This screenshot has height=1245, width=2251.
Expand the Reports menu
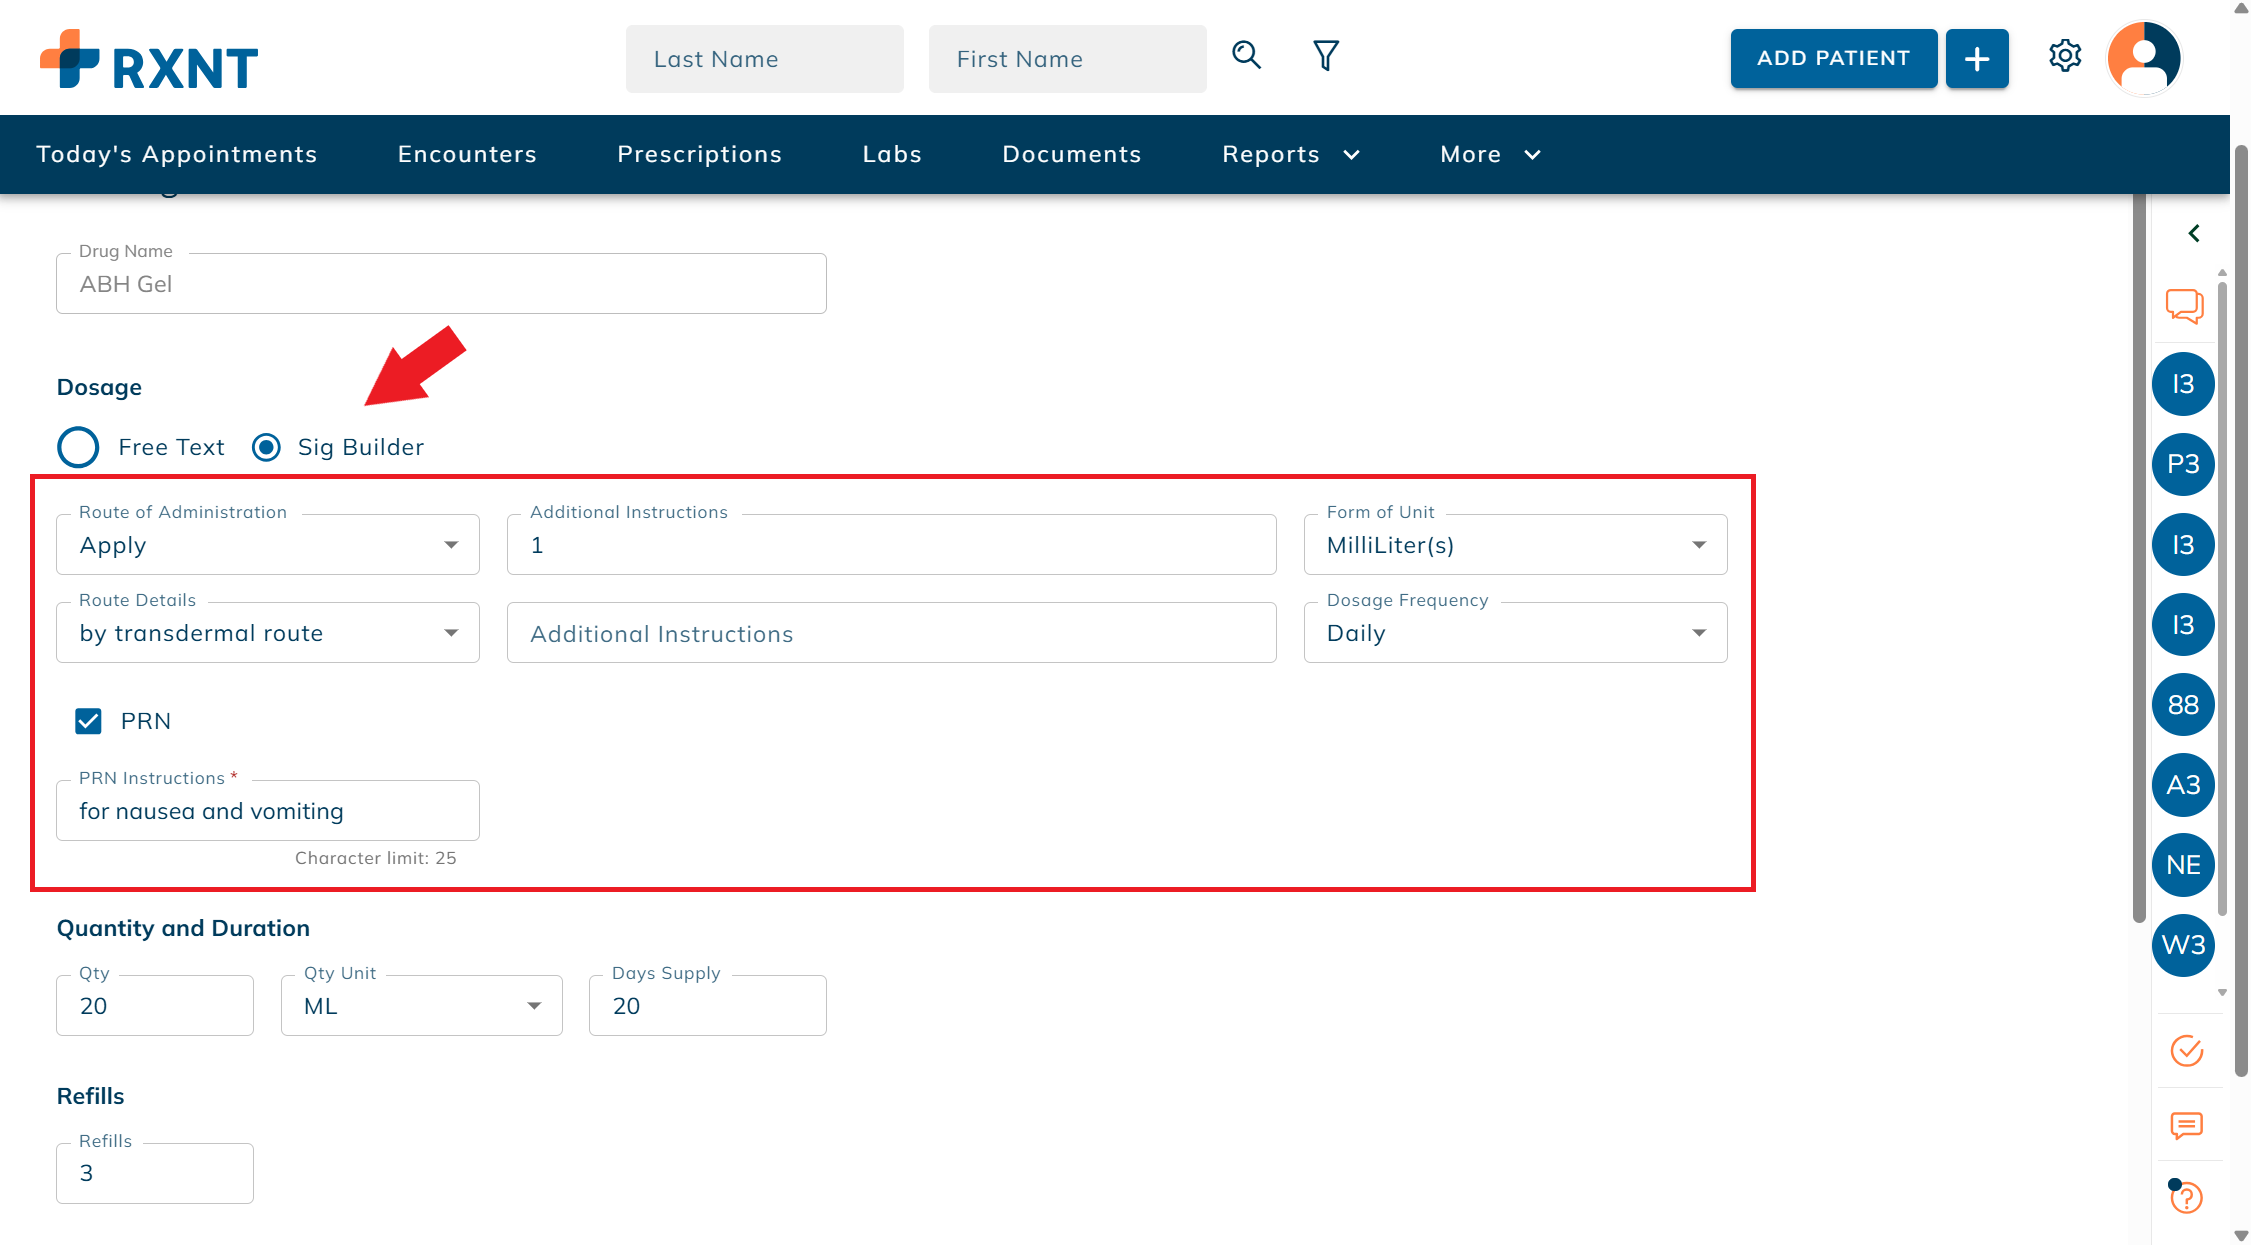click(x=1290, y=154)
